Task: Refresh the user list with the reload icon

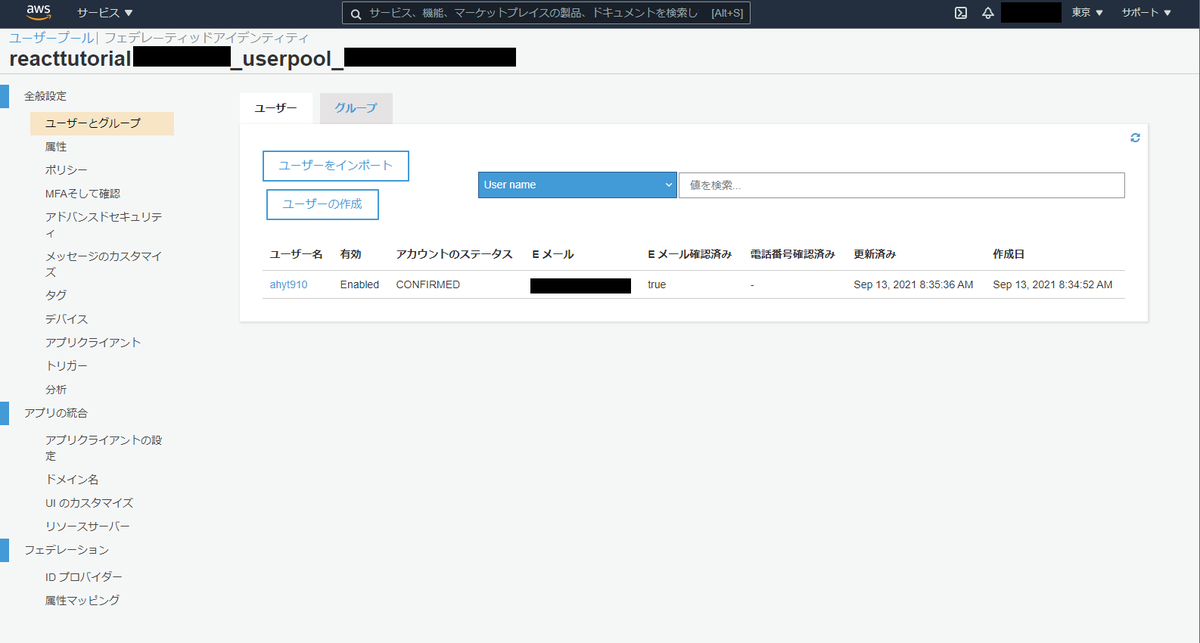Action: (1135, 137)
